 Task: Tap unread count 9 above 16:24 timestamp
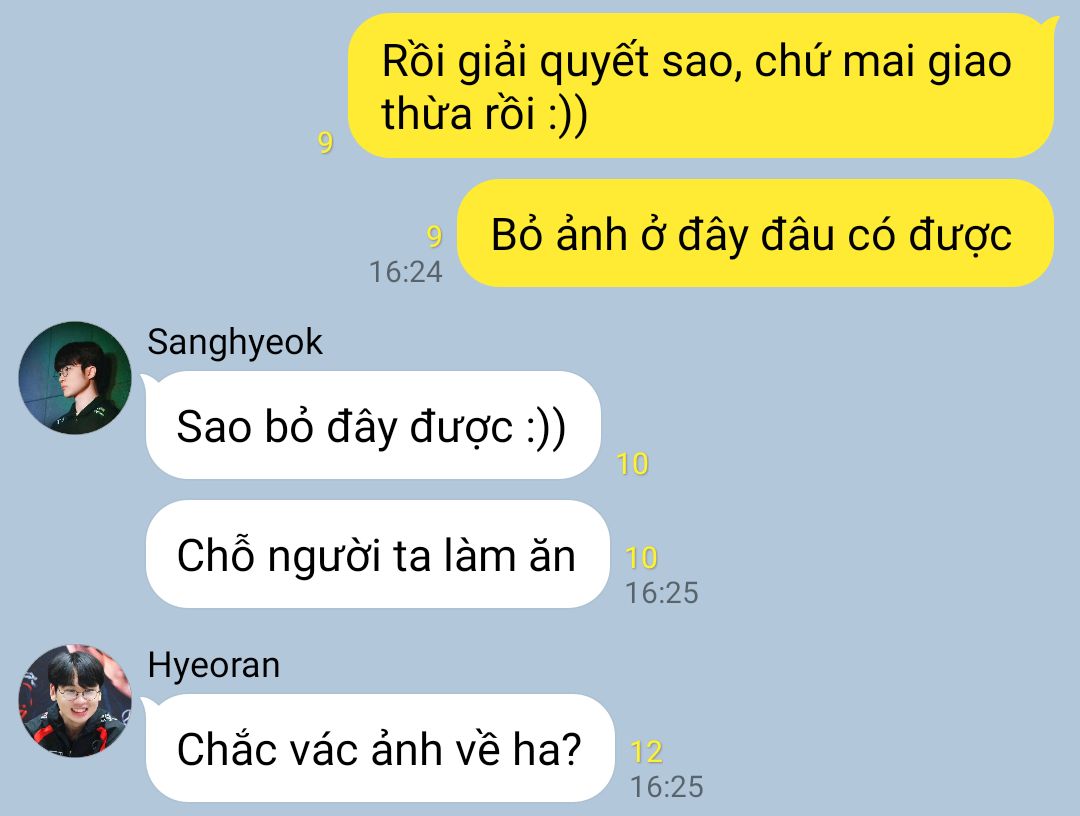[x=434, y=237]
